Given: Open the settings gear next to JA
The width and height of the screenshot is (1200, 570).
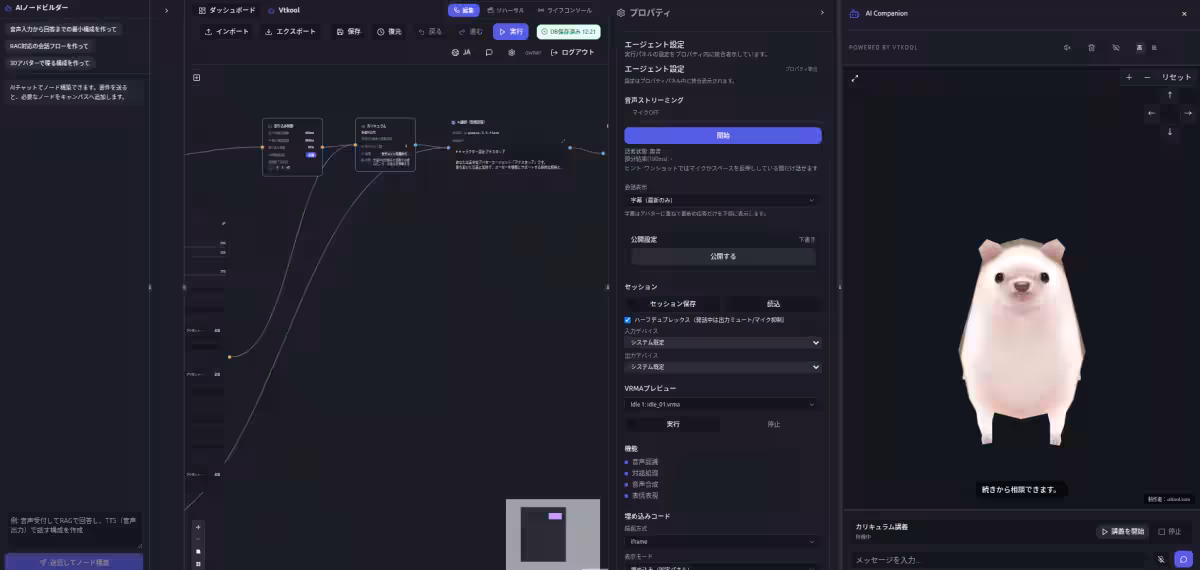Looking at the screenshot, I should point(512,52).
